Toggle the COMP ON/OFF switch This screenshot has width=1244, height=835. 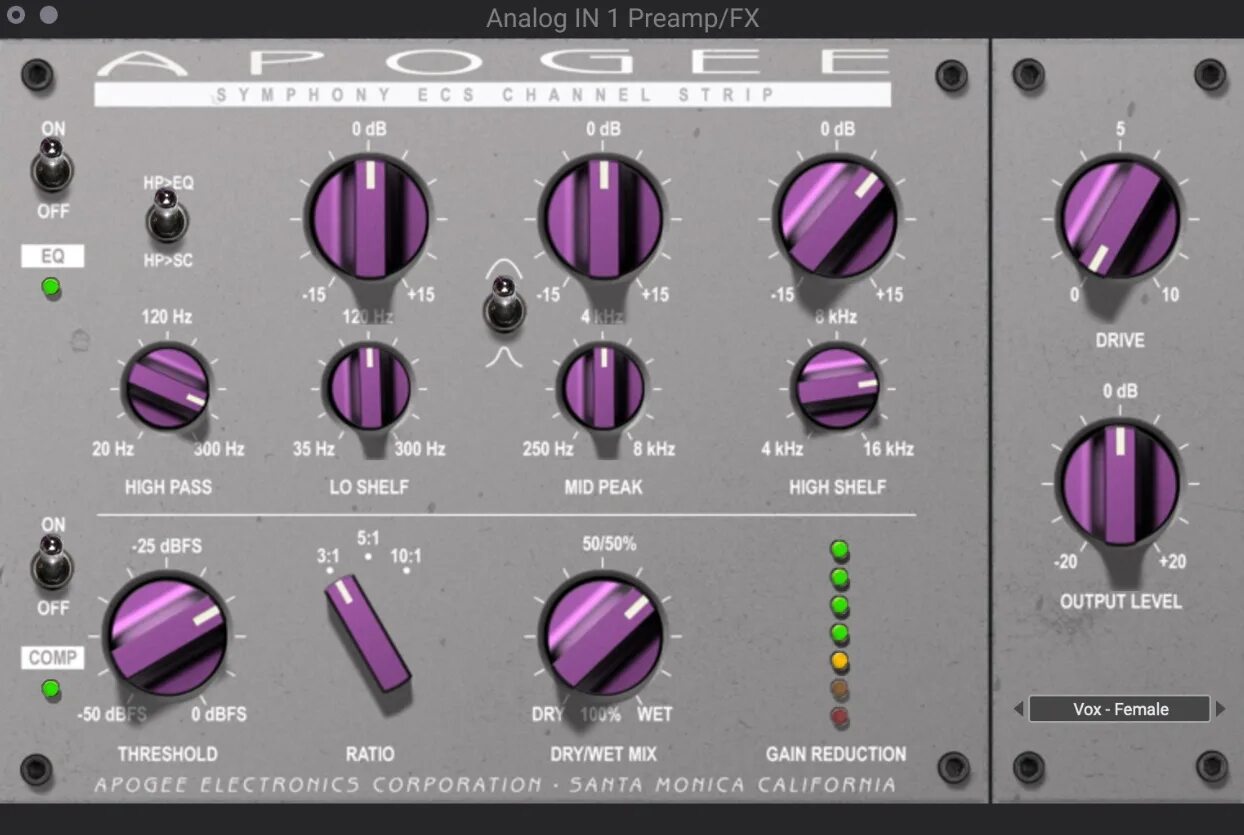(x=52, y=563)
